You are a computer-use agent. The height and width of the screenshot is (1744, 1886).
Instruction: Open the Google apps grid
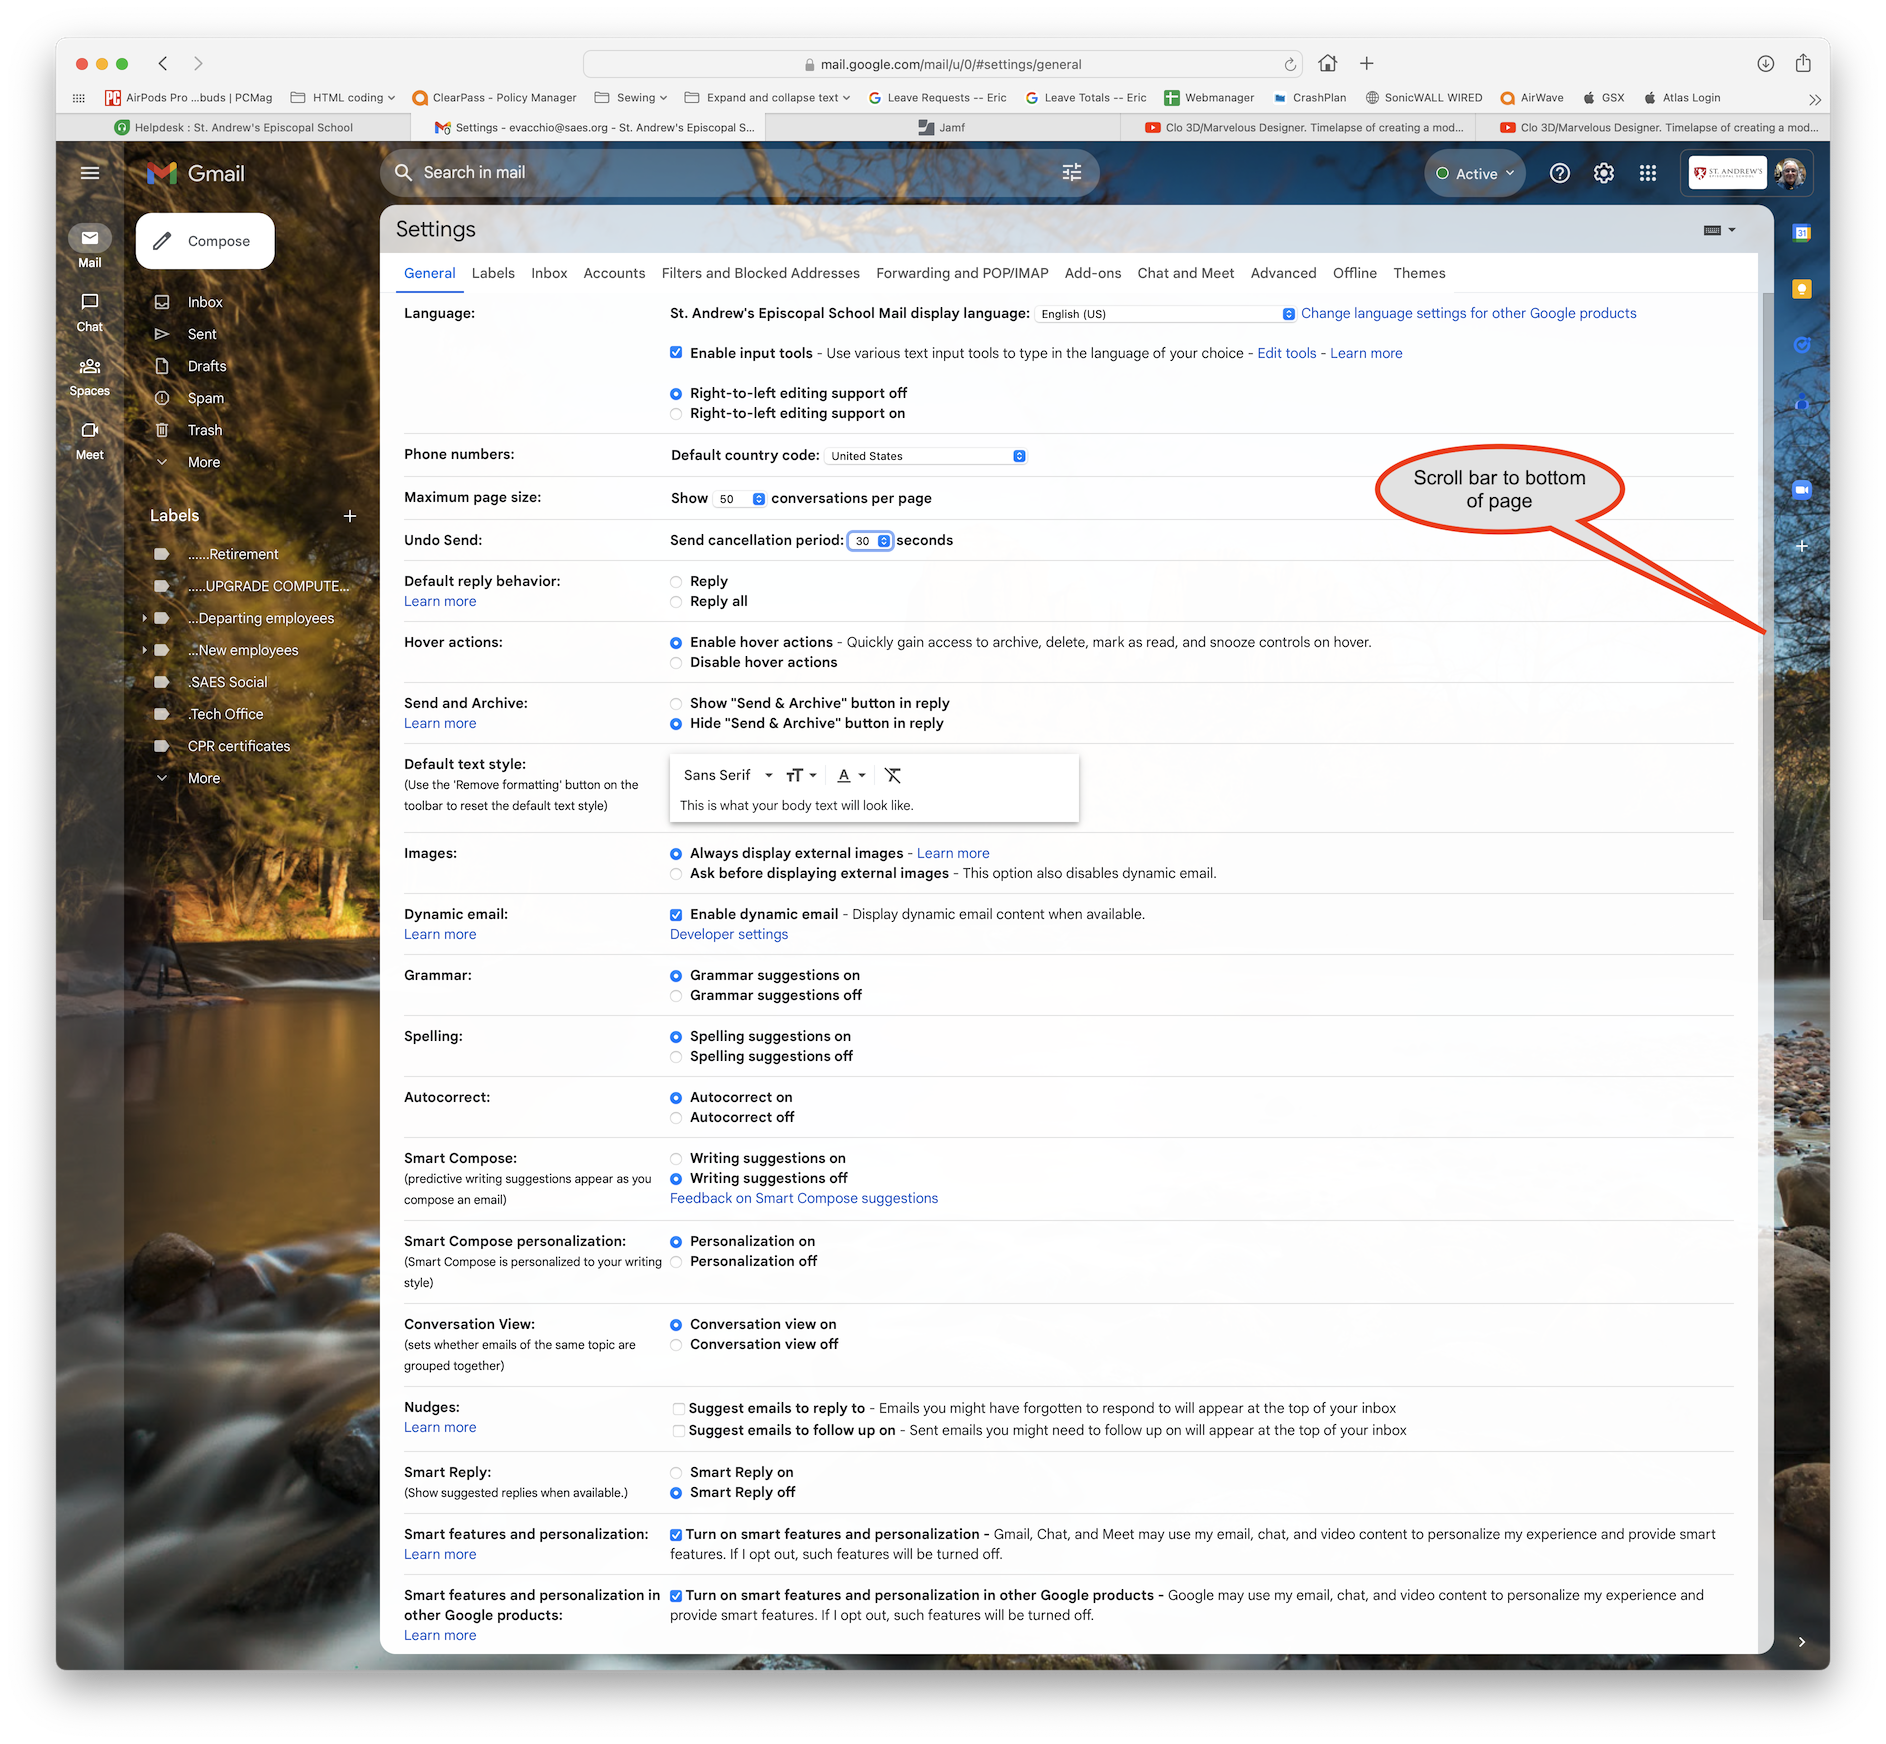point(1648,173)
